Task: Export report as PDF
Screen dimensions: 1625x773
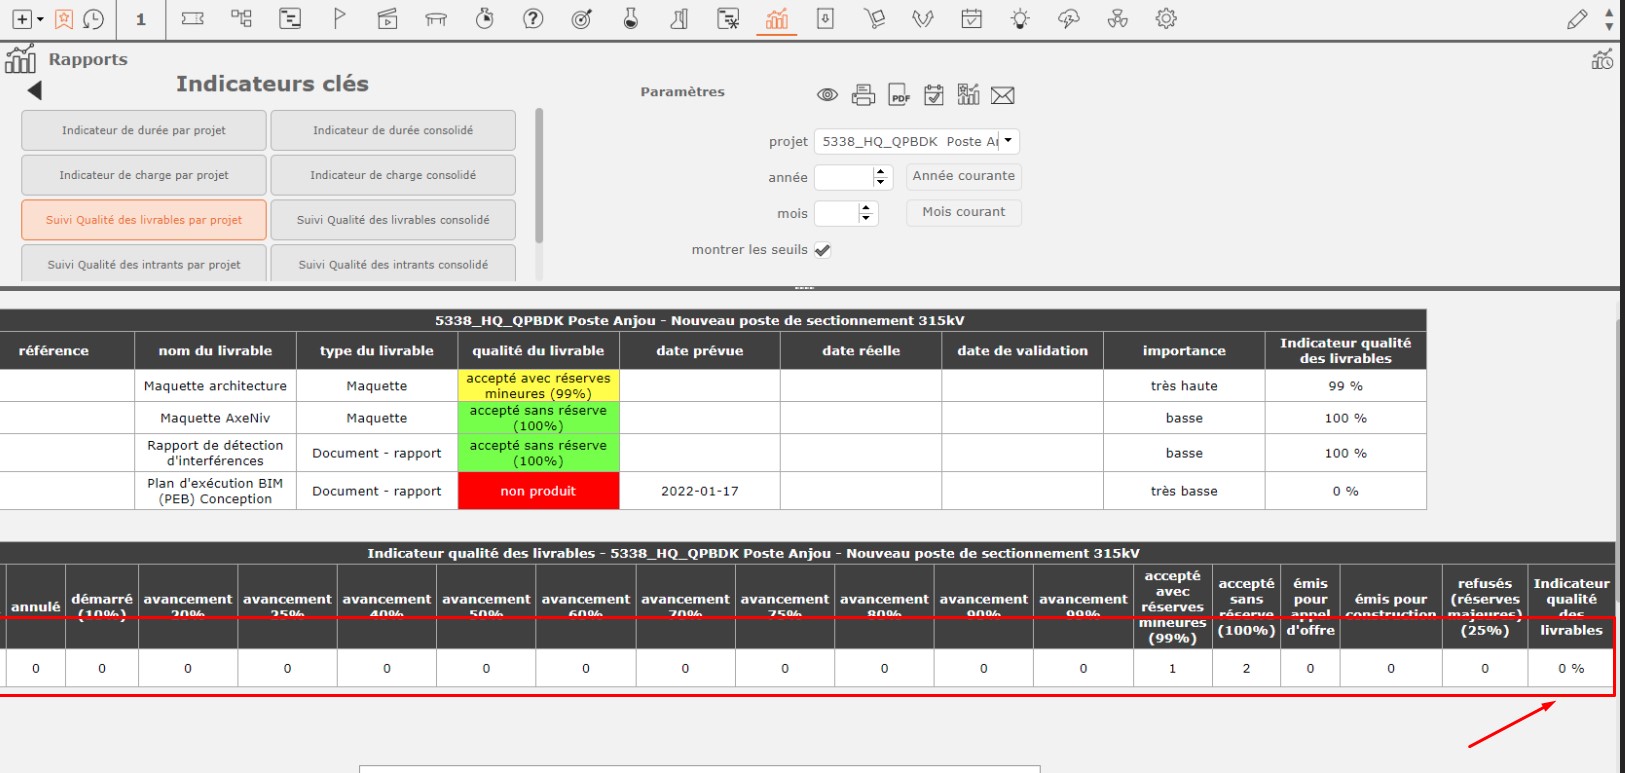Action: point(899,95)
